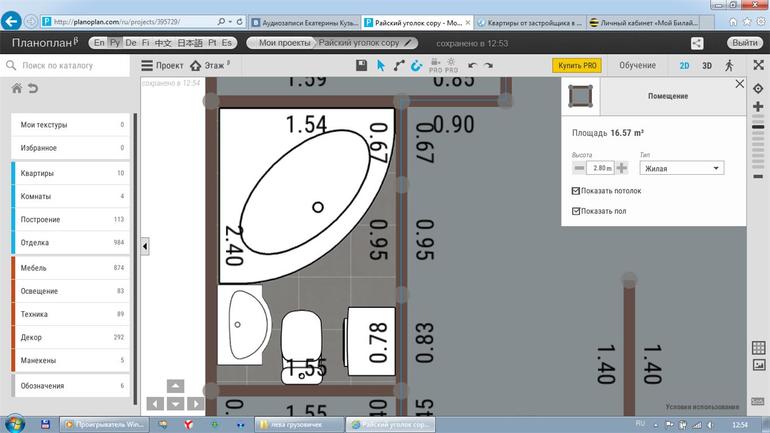Open the Мебель catalog category
The image size is (770, 433).
[x=70, y=268]
